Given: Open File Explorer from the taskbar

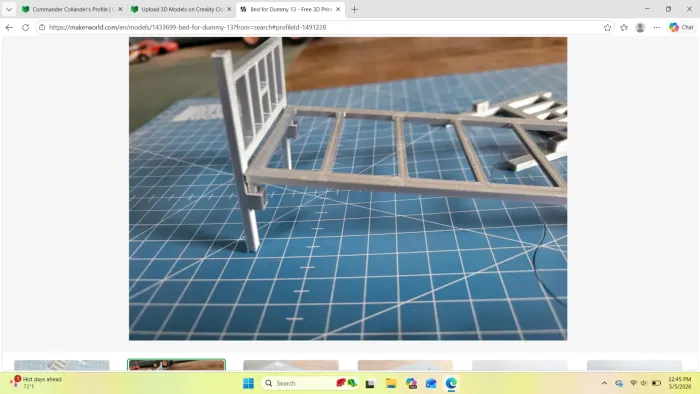Looking at the screenshot, I should point(391,383).
